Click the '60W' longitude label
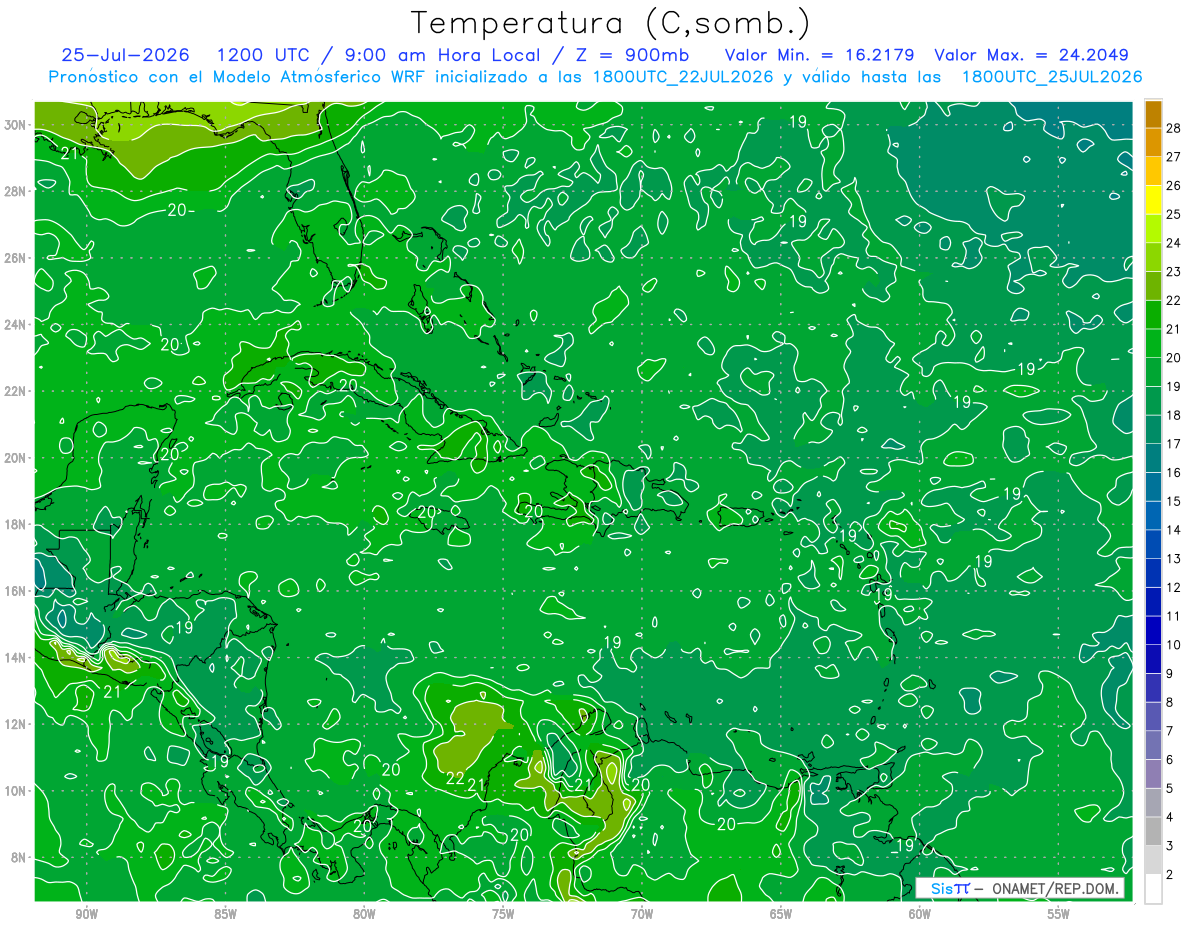 [x=920, y=914]
